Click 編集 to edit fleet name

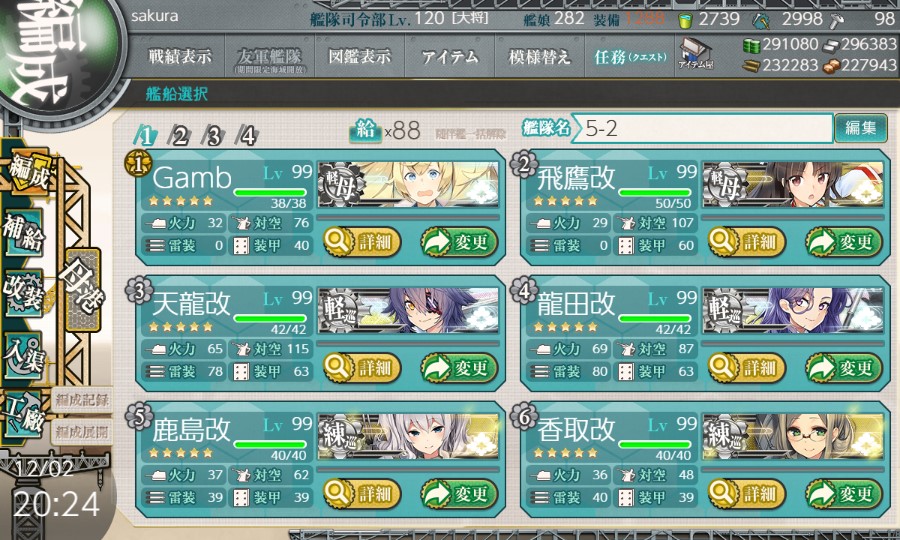coord(860,128)
